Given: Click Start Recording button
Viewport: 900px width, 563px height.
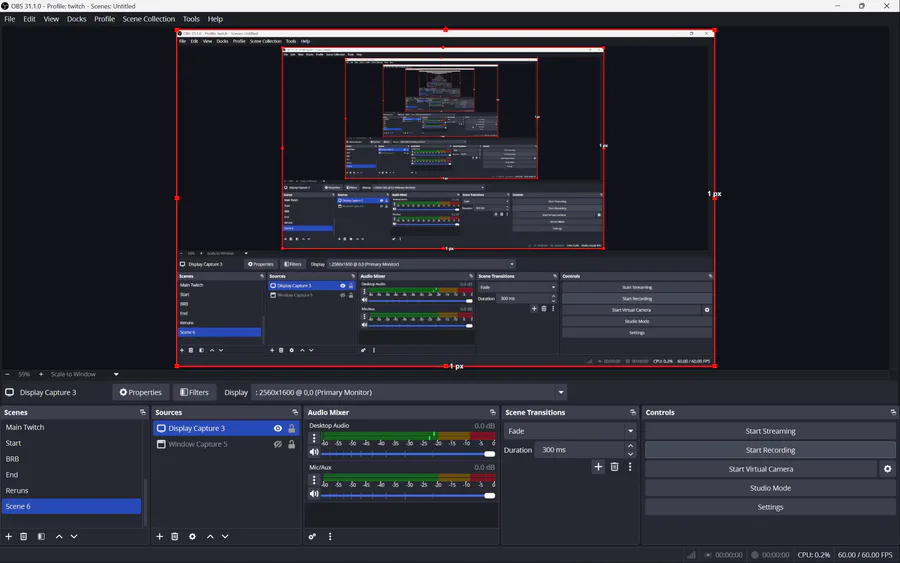Looking at the screenshot, I should [x=770, y=450].
